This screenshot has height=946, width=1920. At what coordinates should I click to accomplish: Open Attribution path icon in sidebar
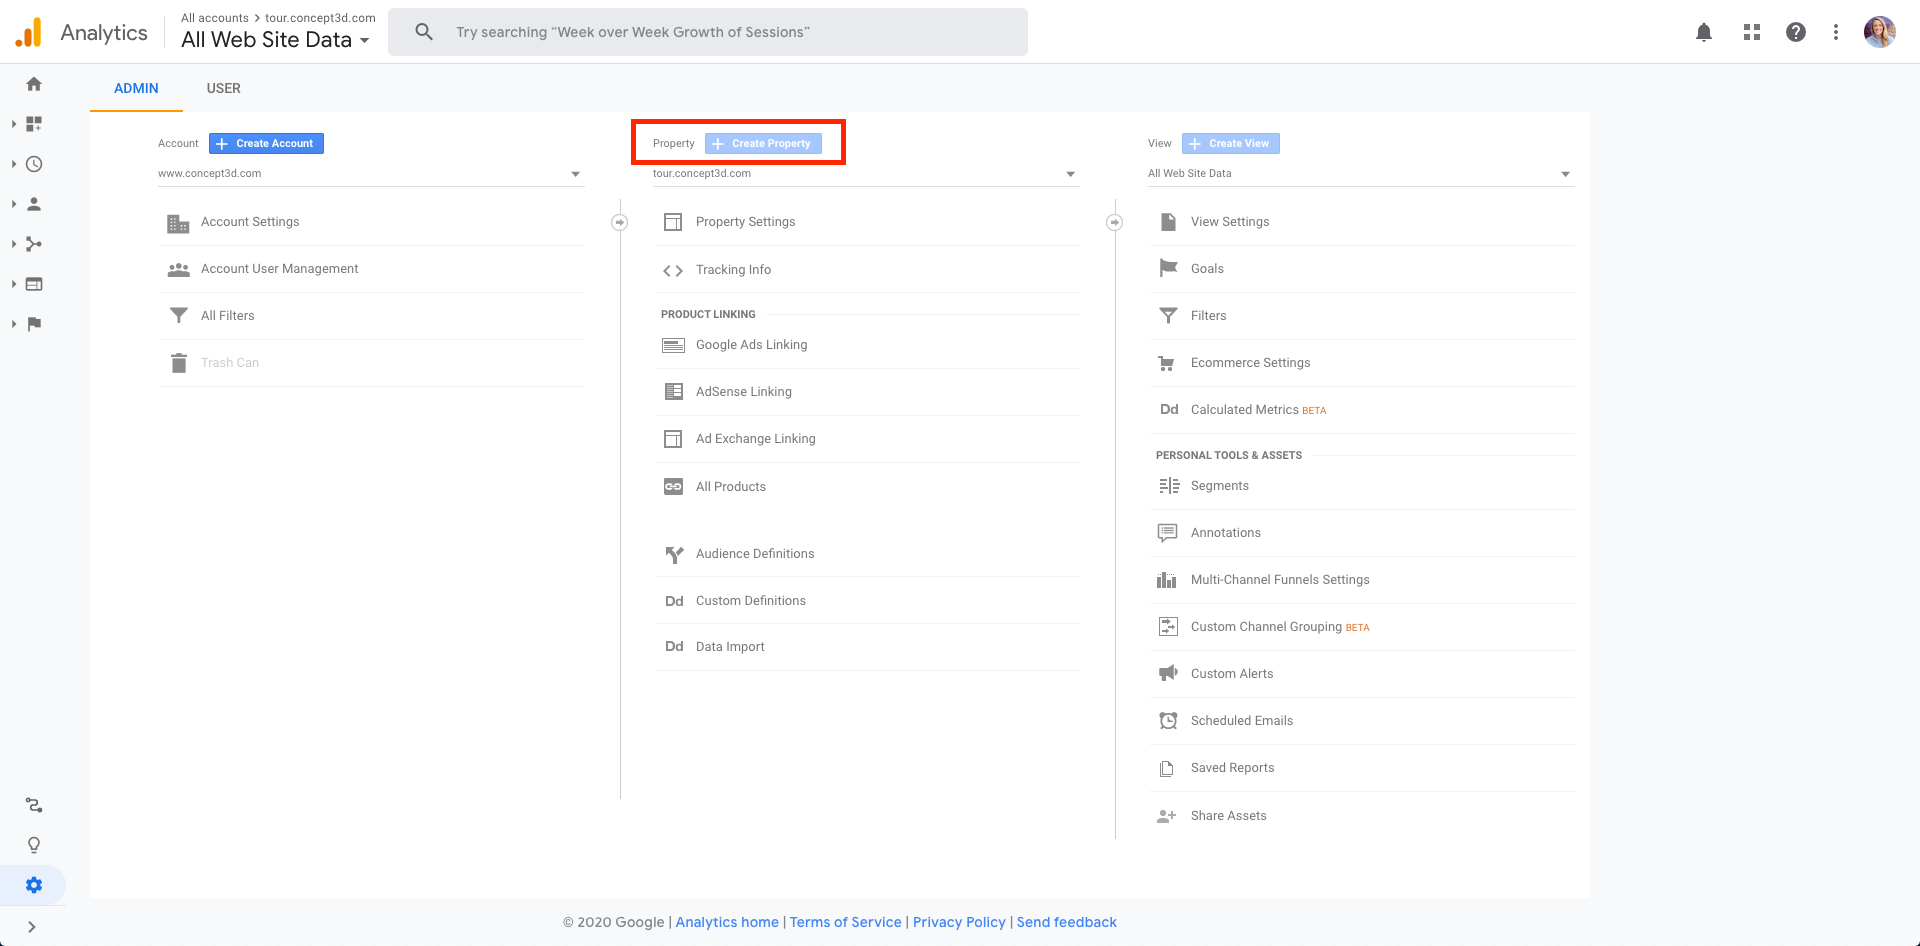tap(34, 805)
